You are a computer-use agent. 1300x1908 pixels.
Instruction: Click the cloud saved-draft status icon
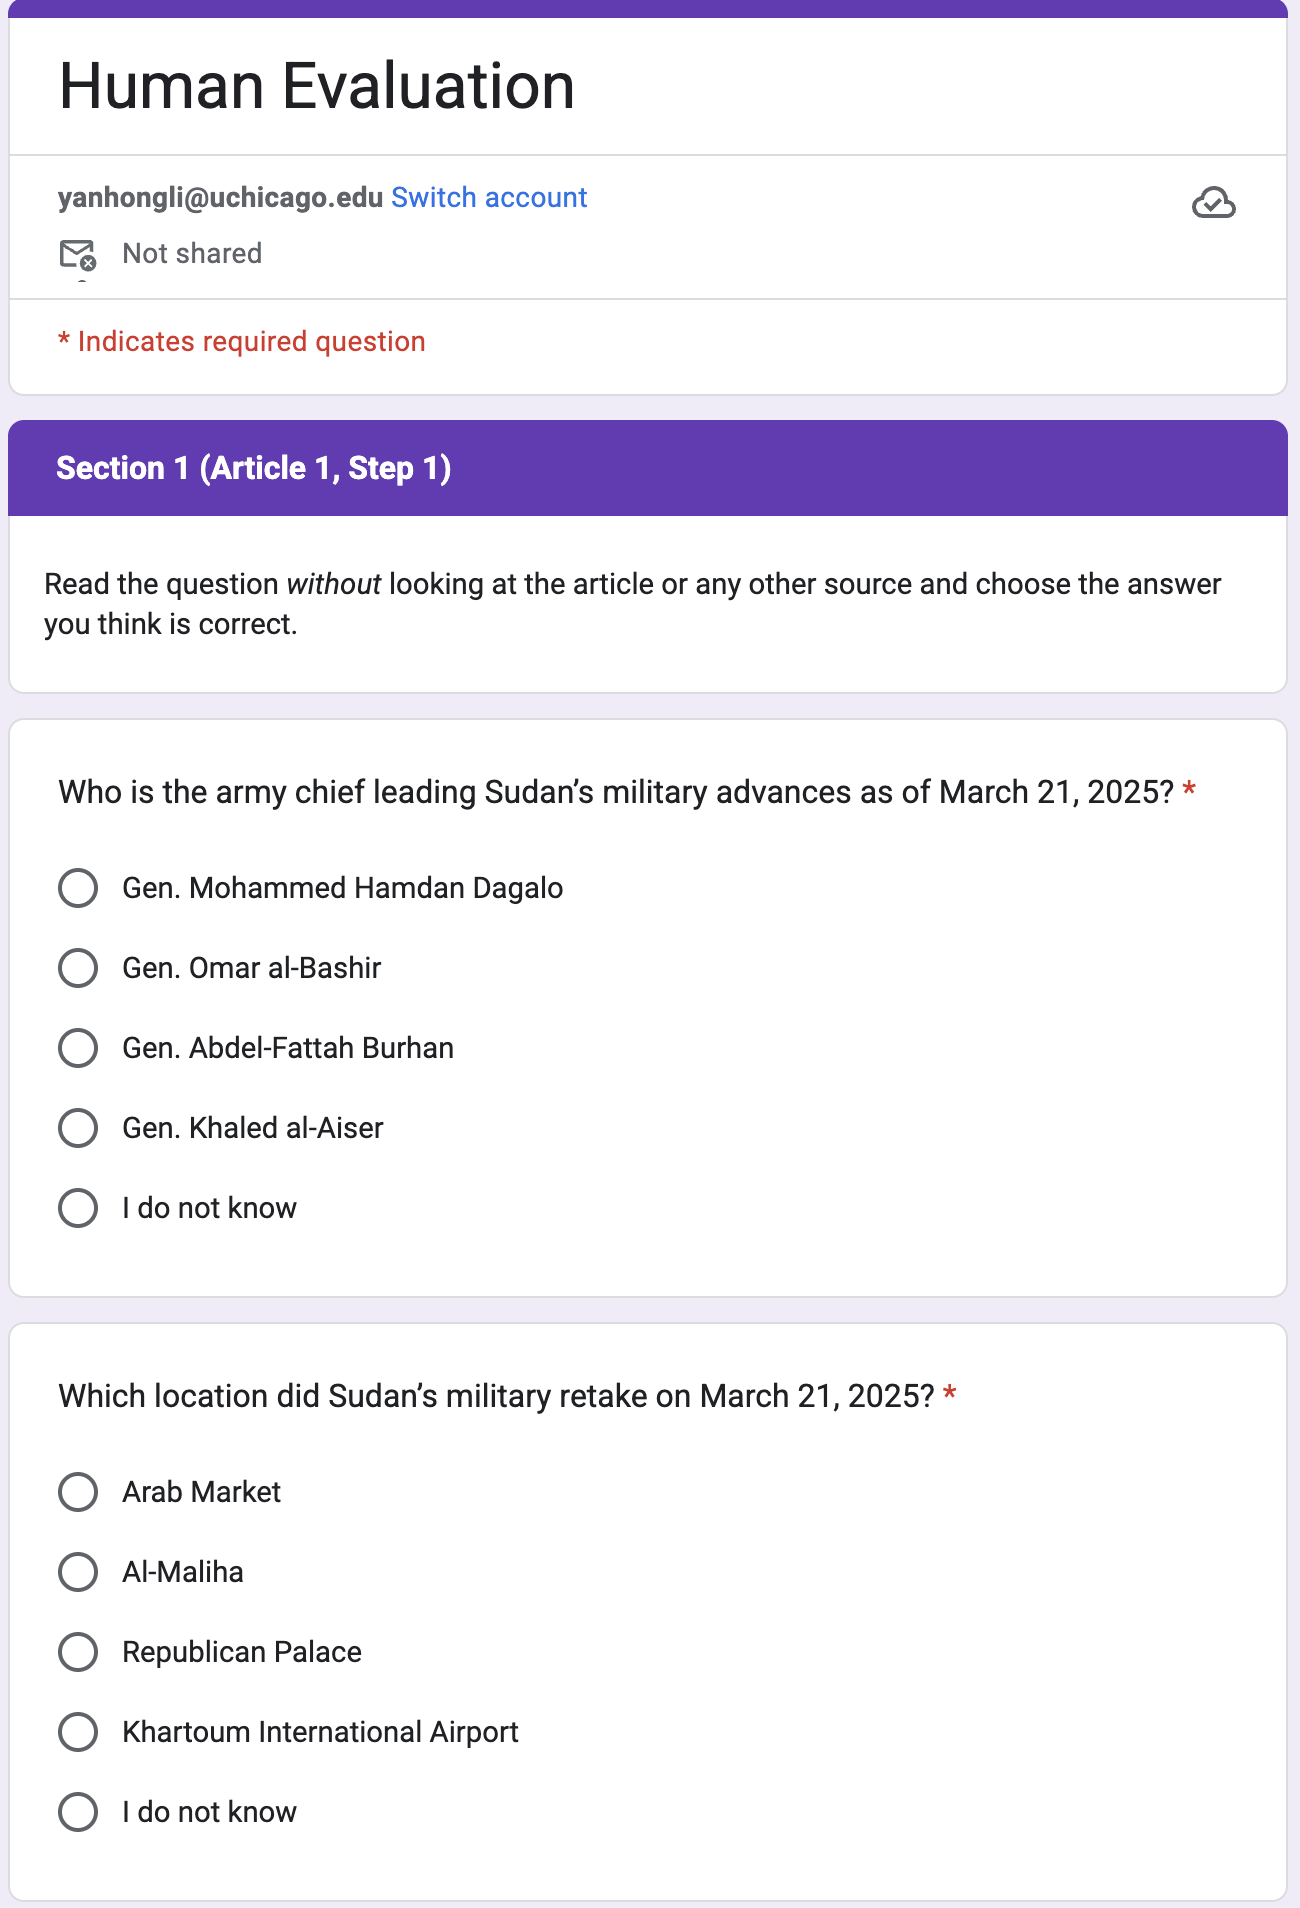pyautogui.click(x=1213, y=203)
